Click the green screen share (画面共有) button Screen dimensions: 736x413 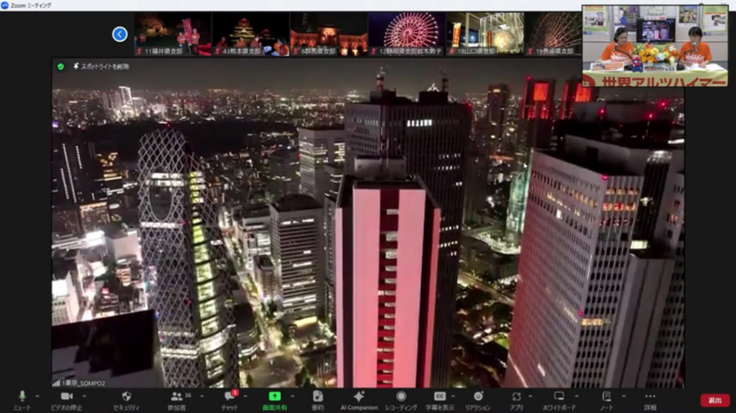click(x=272, y=397)
